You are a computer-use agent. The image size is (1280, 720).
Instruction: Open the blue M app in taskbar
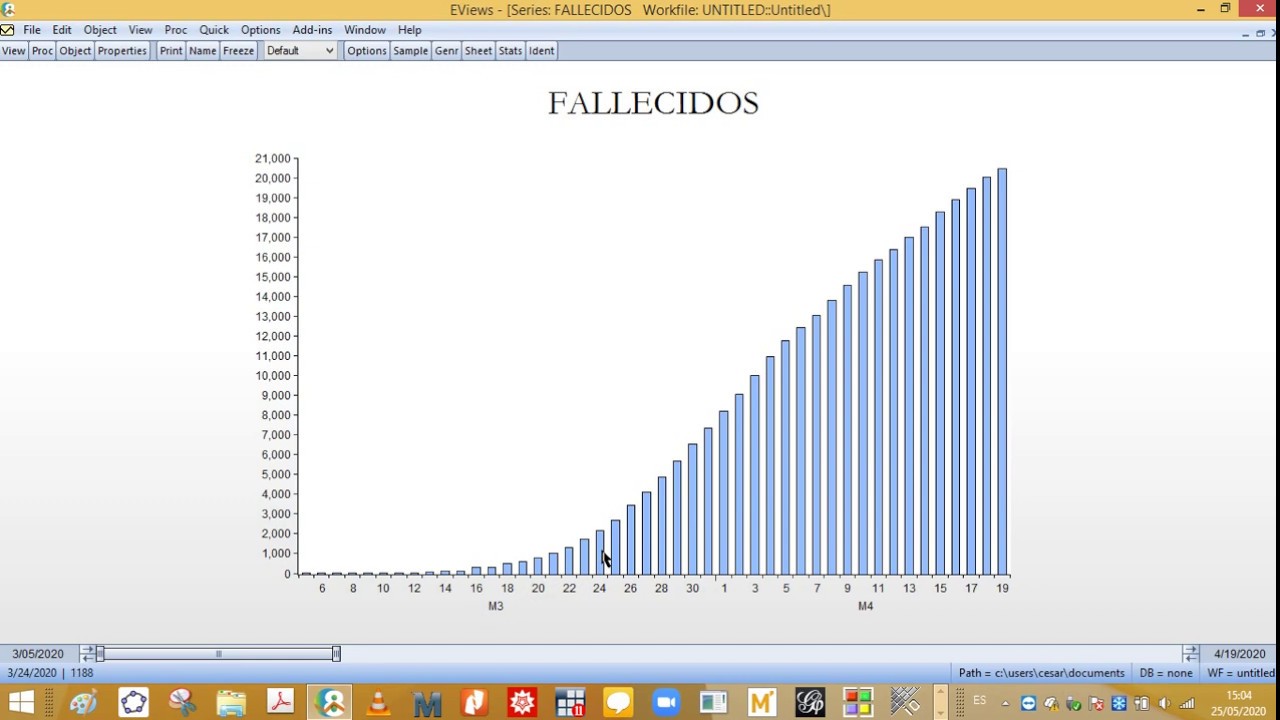(x=427, y=702)
